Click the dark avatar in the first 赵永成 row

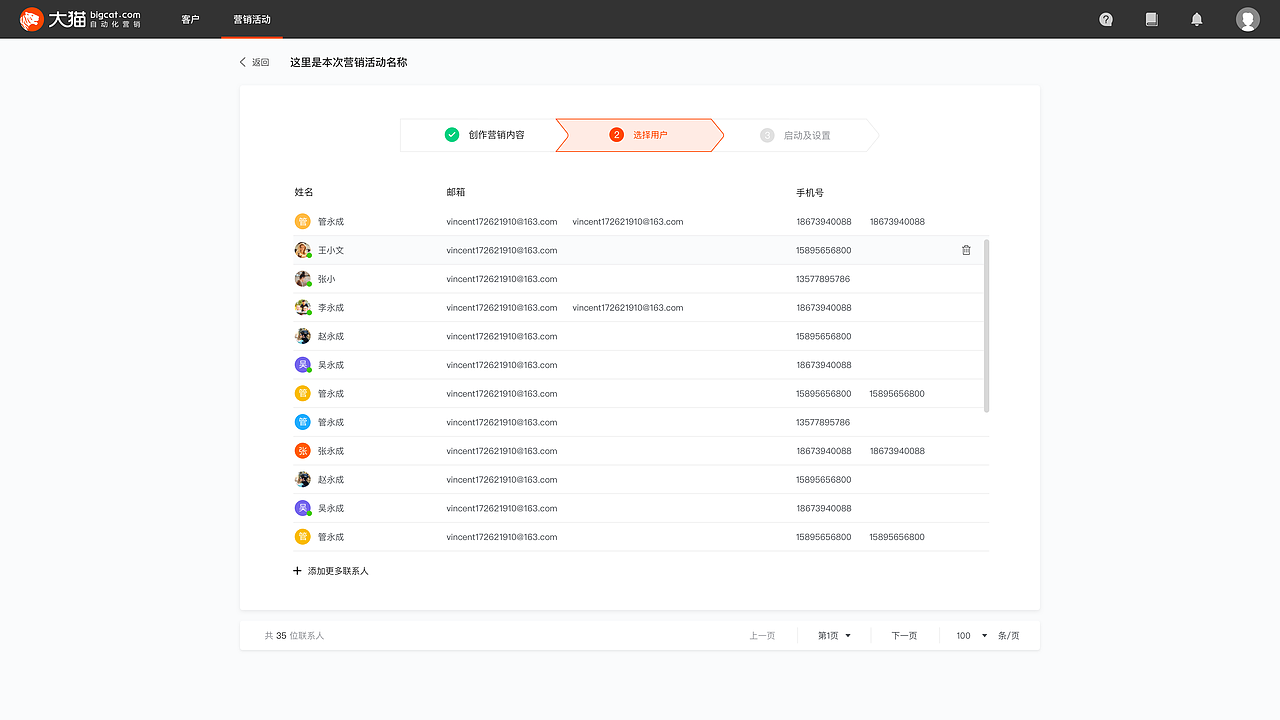point(303,336)
